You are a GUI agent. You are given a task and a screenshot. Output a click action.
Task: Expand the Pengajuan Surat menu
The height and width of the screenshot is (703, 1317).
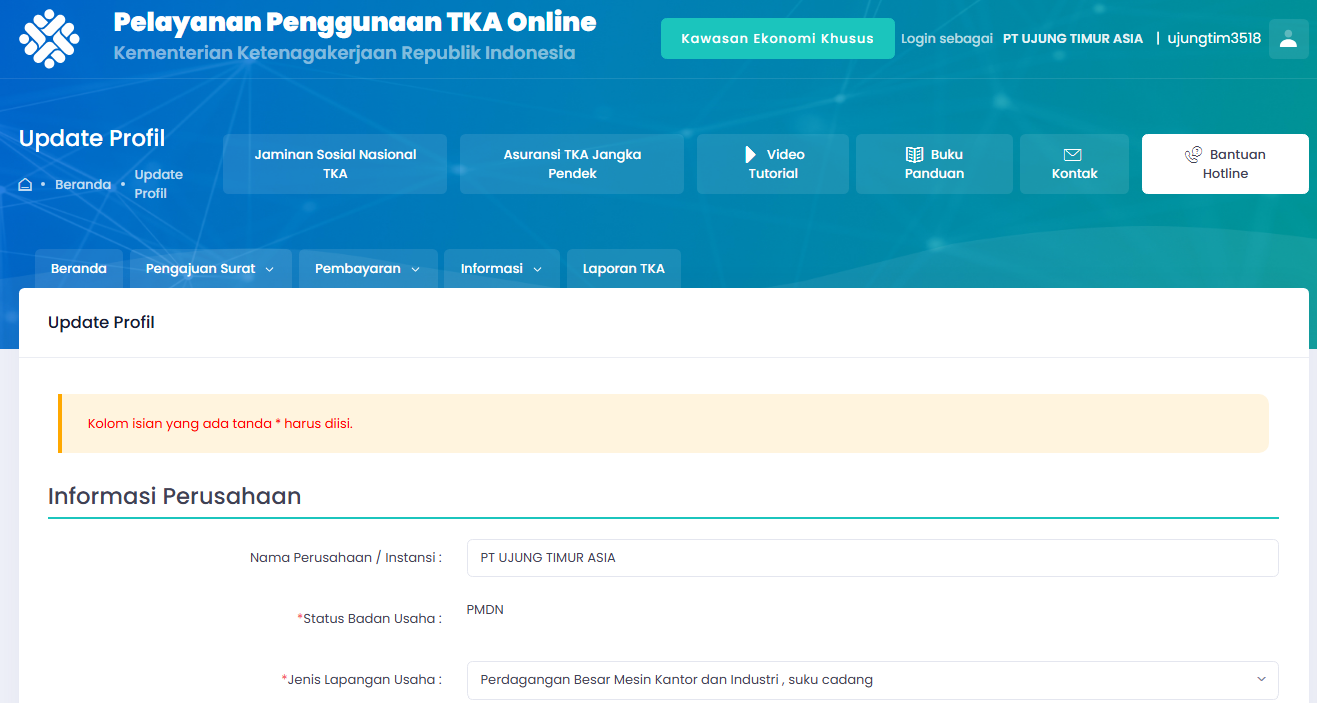point(211,269)
